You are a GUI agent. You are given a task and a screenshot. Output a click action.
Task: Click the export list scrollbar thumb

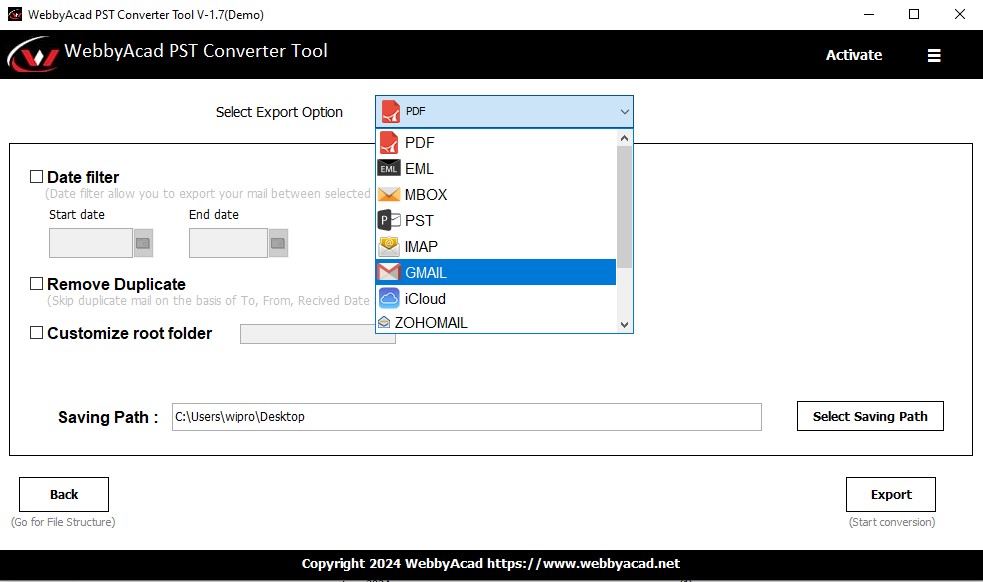tap(624, 206)
